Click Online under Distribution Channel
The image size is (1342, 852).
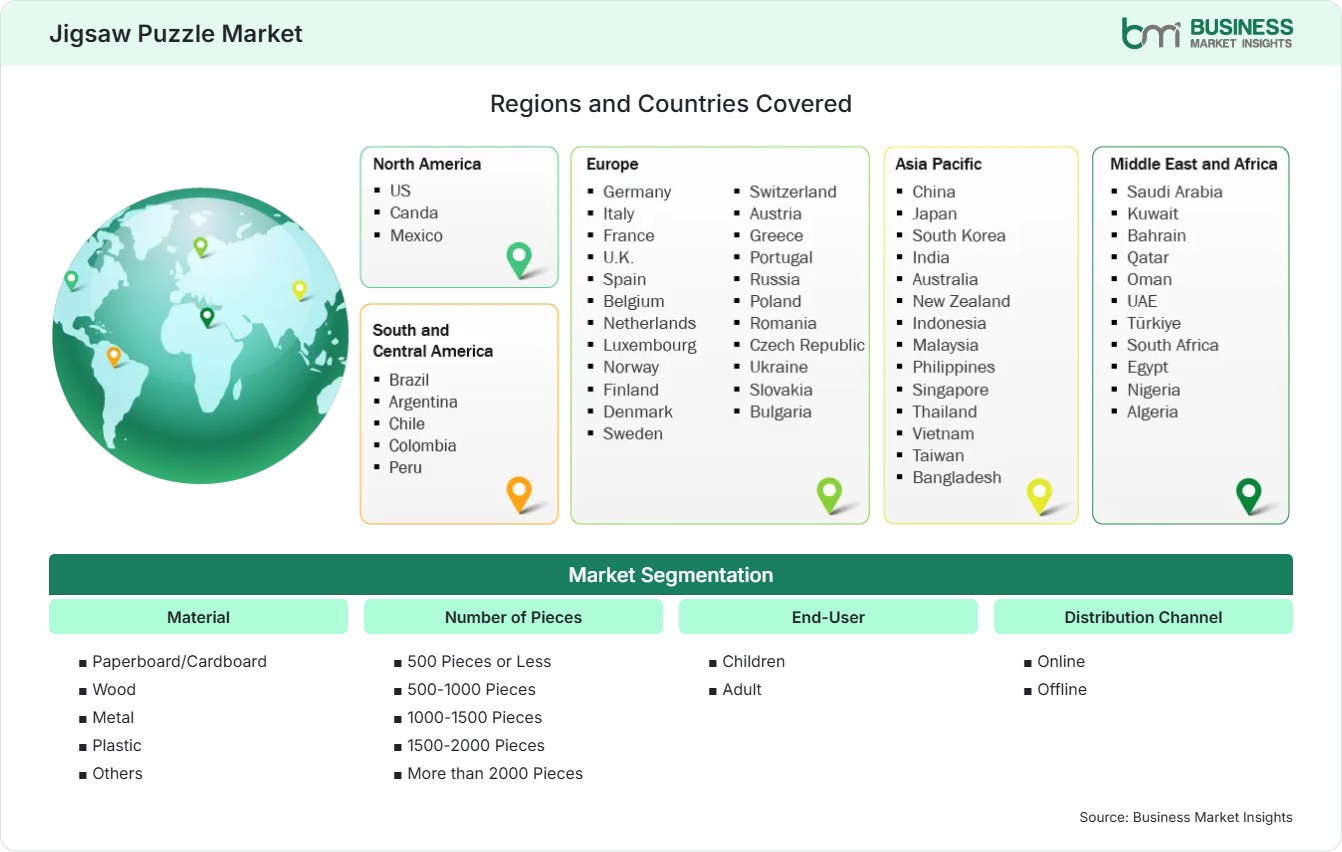[x=1061, y=661]
